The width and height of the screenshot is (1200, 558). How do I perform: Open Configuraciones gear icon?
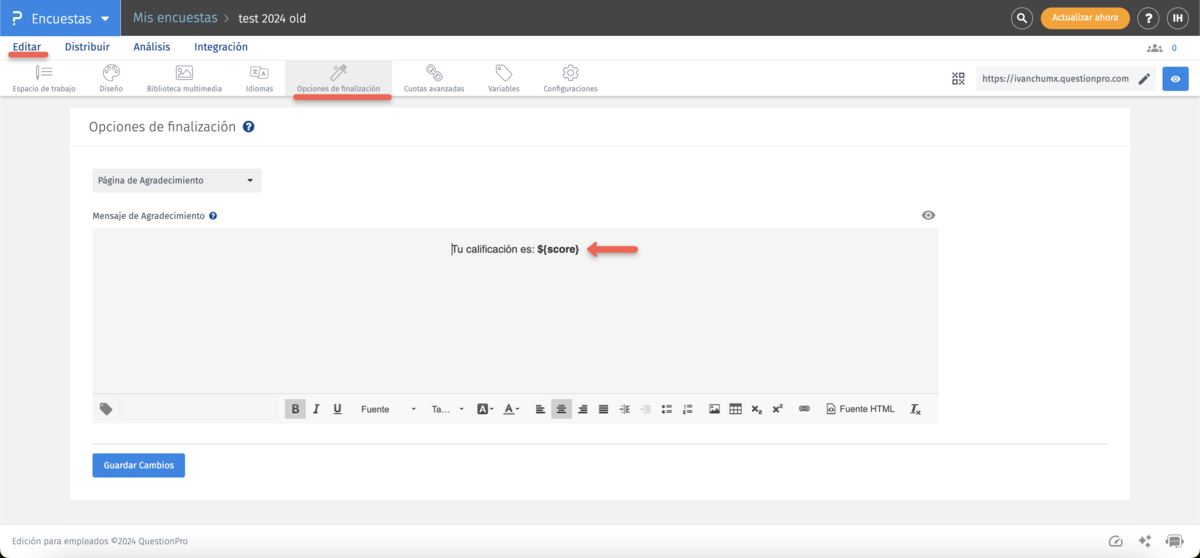click(x=570, y=73)
